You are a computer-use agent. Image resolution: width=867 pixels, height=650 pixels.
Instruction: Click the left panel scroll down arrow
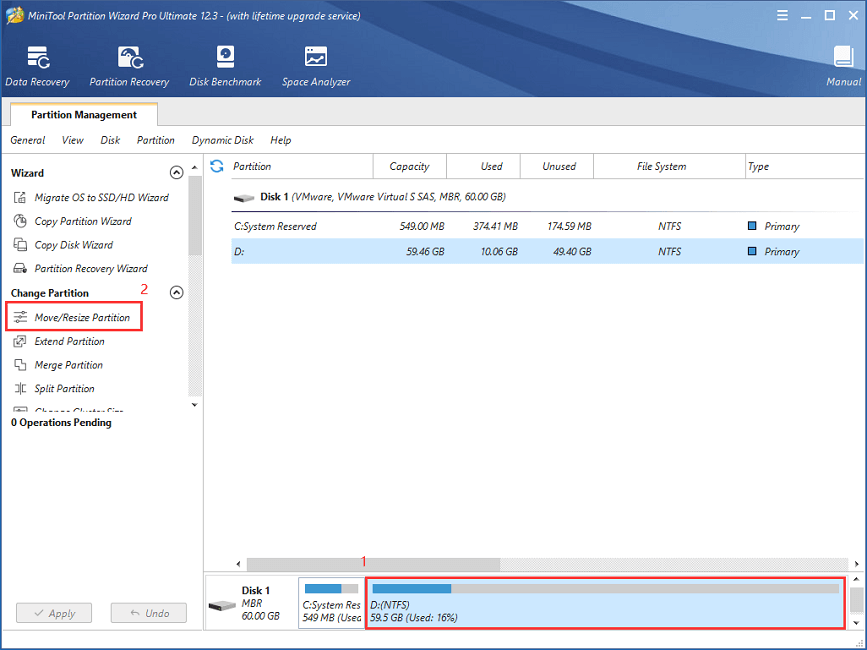195,405
